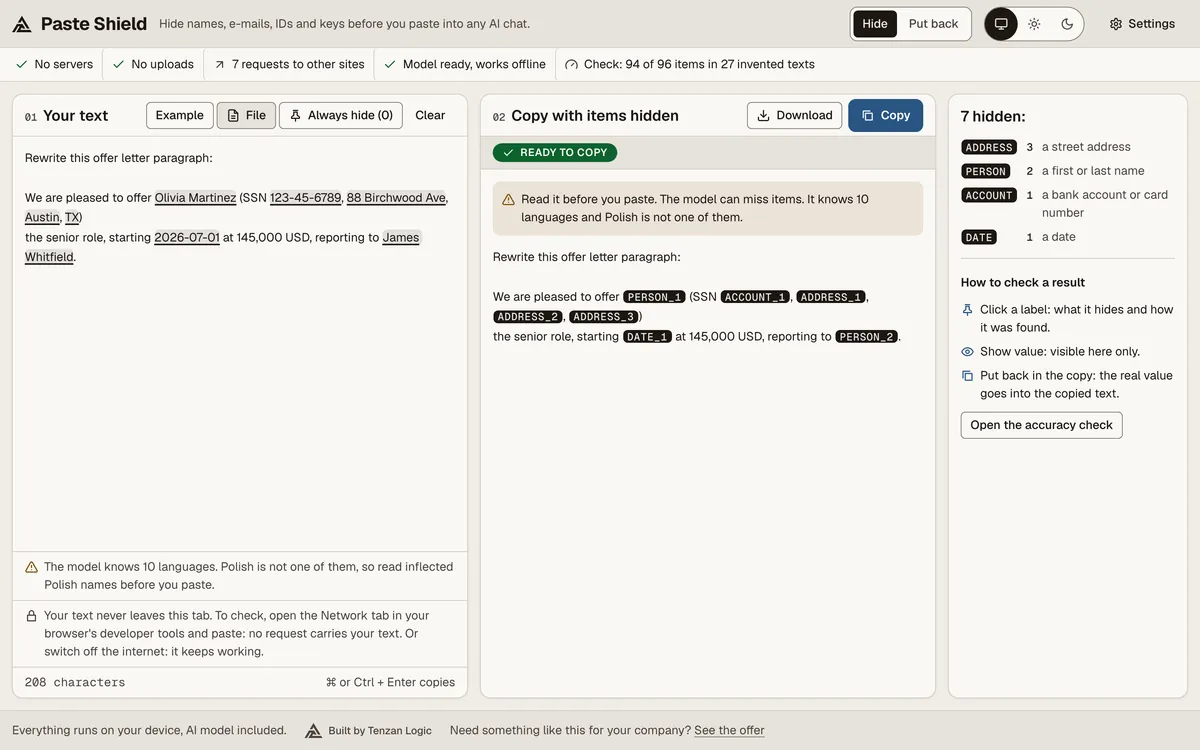Click the Copy with items hidden heading
The height and width of the screenshot is (750, 1200).
tap(595, 116)
